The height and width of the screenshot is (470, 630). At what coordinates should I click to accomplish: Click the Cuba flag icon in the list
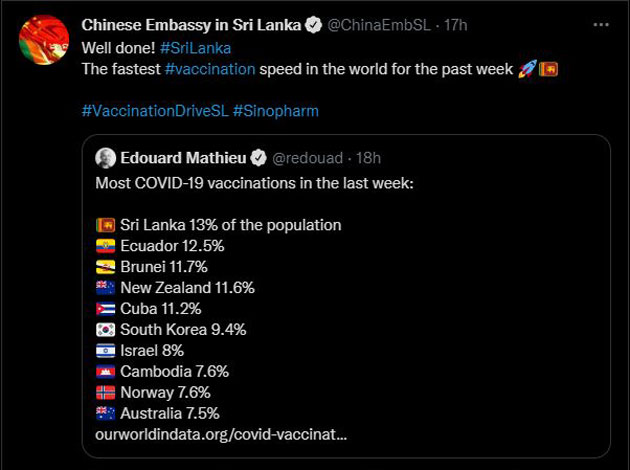[x=105, y=308]
